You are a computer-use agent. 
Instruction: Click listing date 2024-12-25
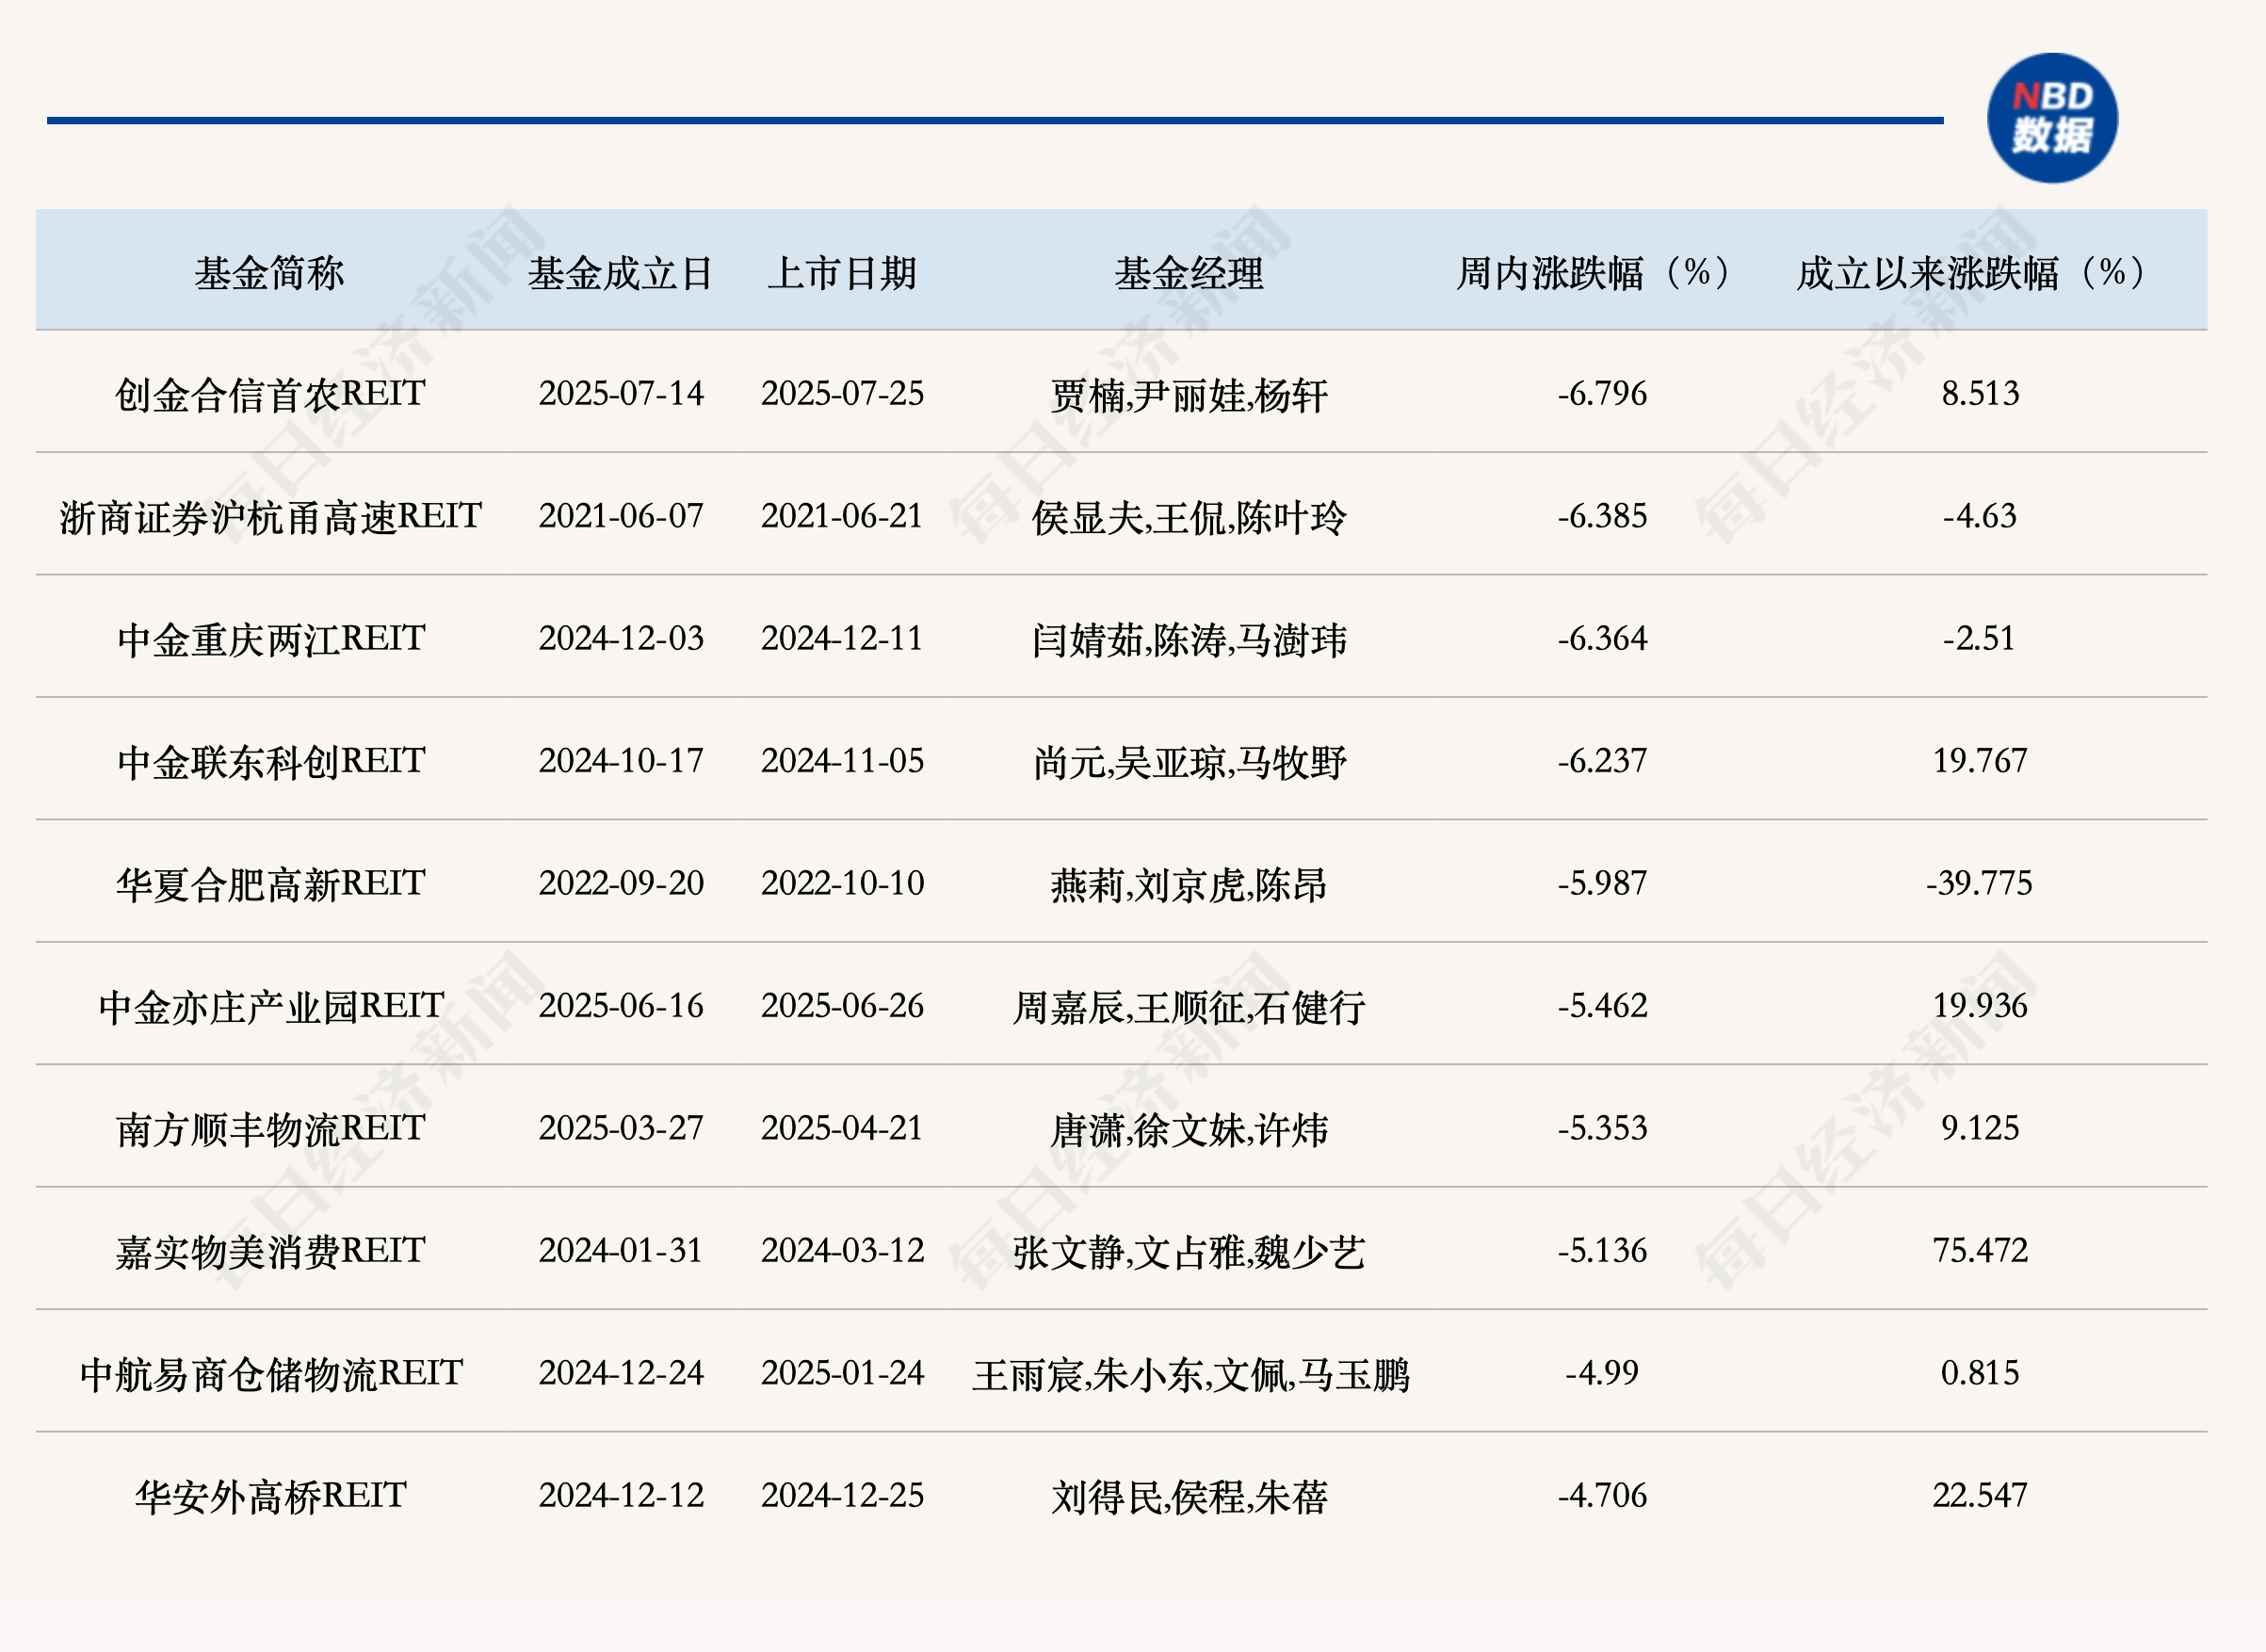pos(842,1496)
